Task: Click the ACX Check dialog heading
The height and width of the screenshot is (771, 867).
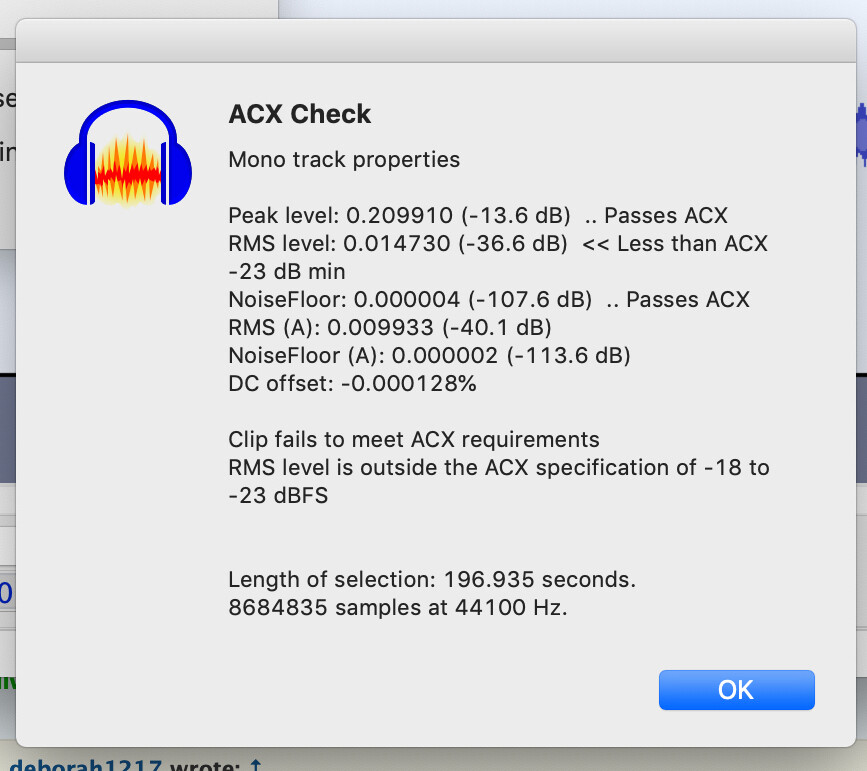Action: point(299,114)
